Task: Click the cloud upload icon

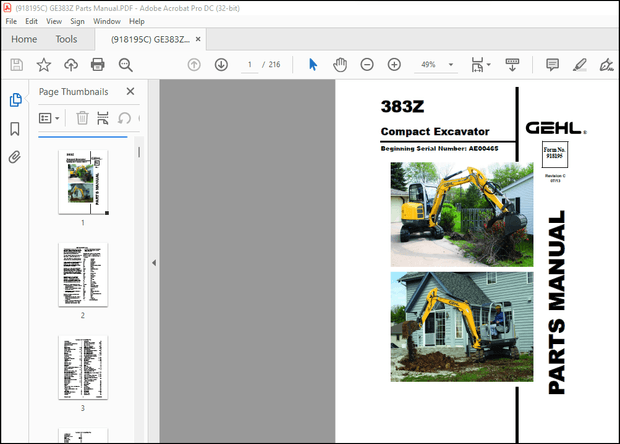Action: click(71, 65)
